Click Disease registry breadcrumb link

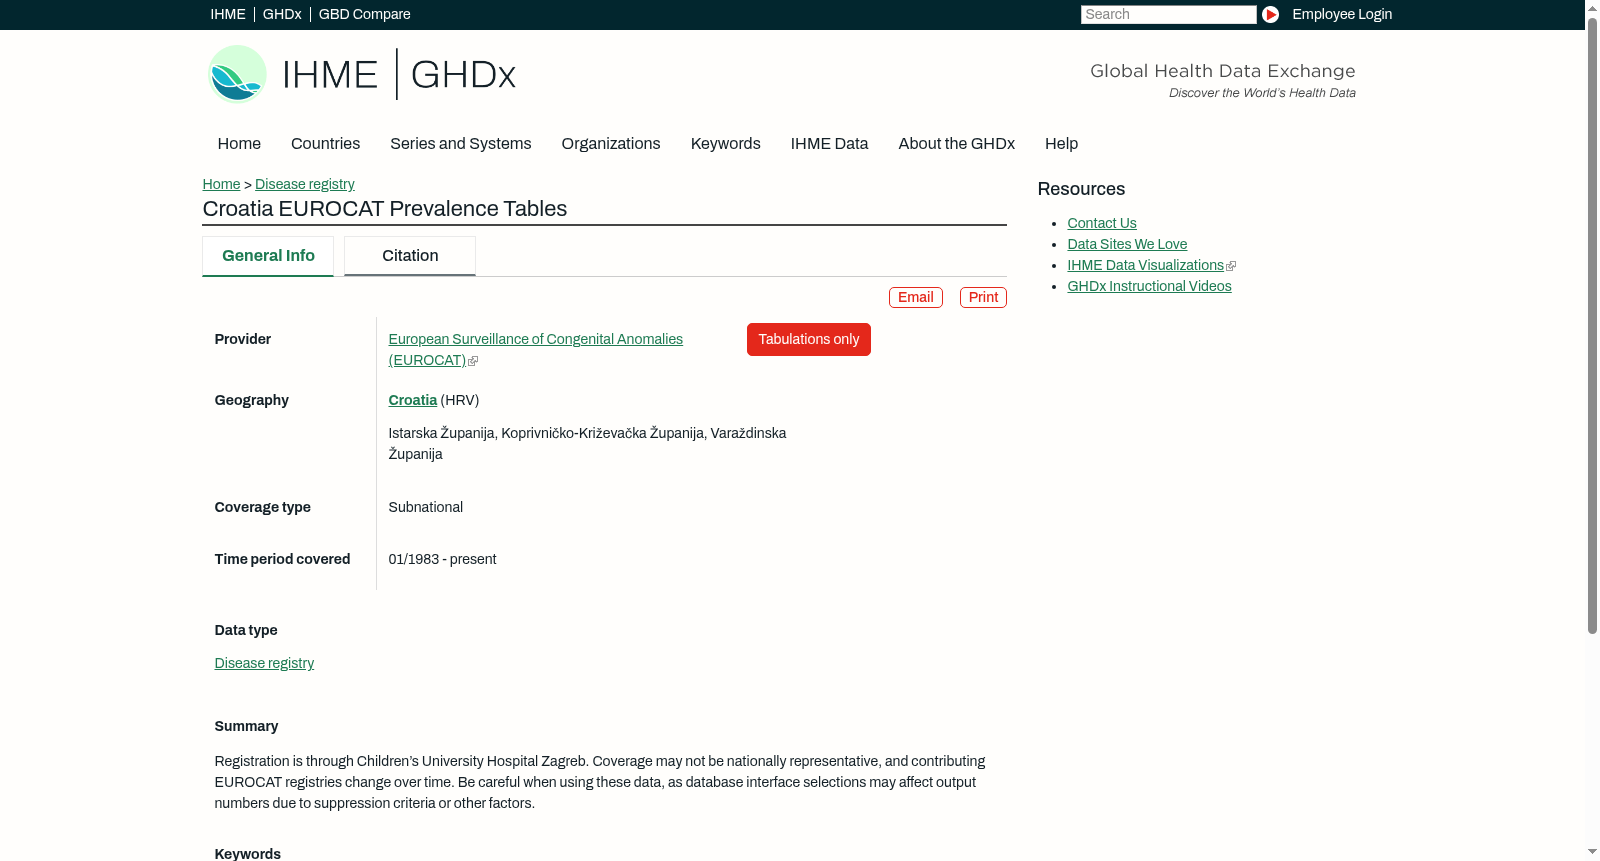pyautogui.click(x=305, y=184)
